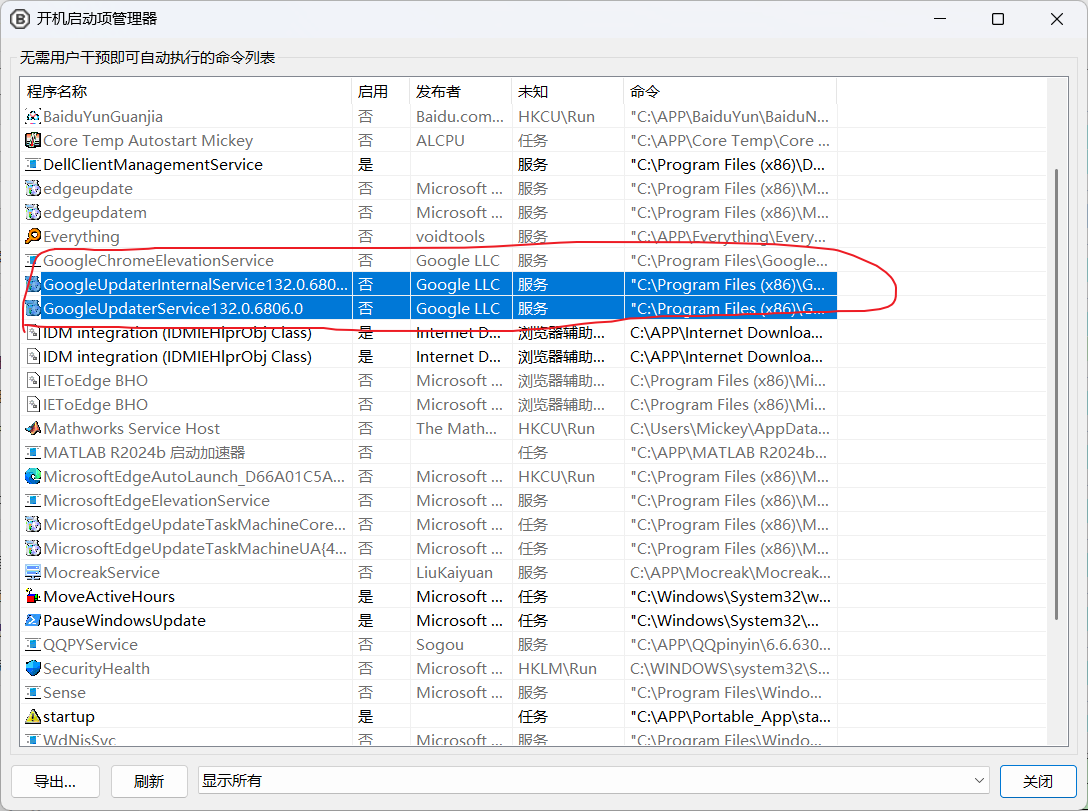The width and height of the screenshot is (1088, 811).
Task: Click the MicrosoftEdgeUpdateTaskMachineUA icon
Action: tap(33, 549)
